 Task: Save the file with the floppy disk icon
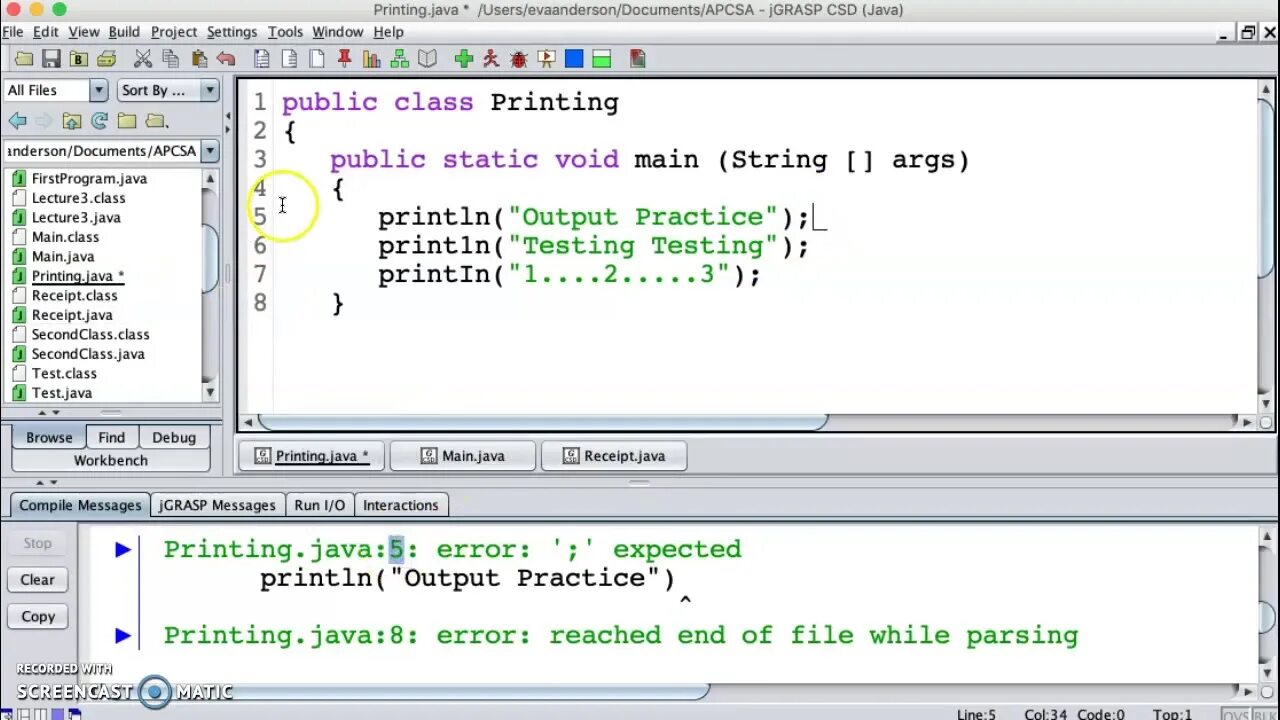[x=51, y=59]
